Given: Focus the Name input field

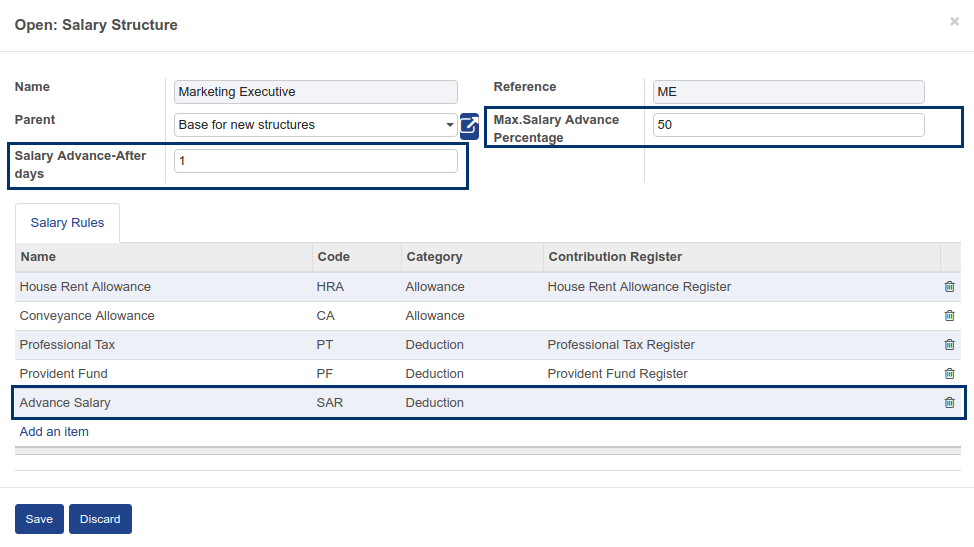Looking at the screenshot, I should coord(315,92).
